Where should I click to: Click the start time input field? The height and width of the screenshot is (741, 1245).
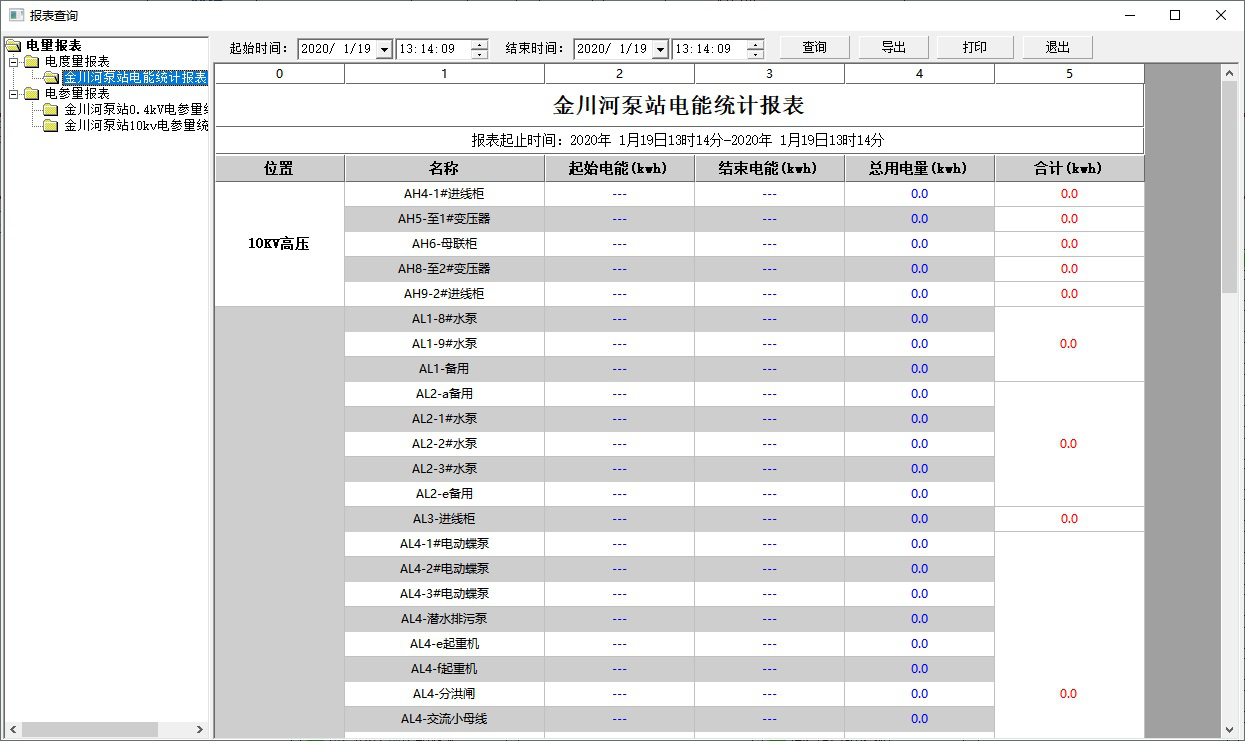[x=432, y=49]
